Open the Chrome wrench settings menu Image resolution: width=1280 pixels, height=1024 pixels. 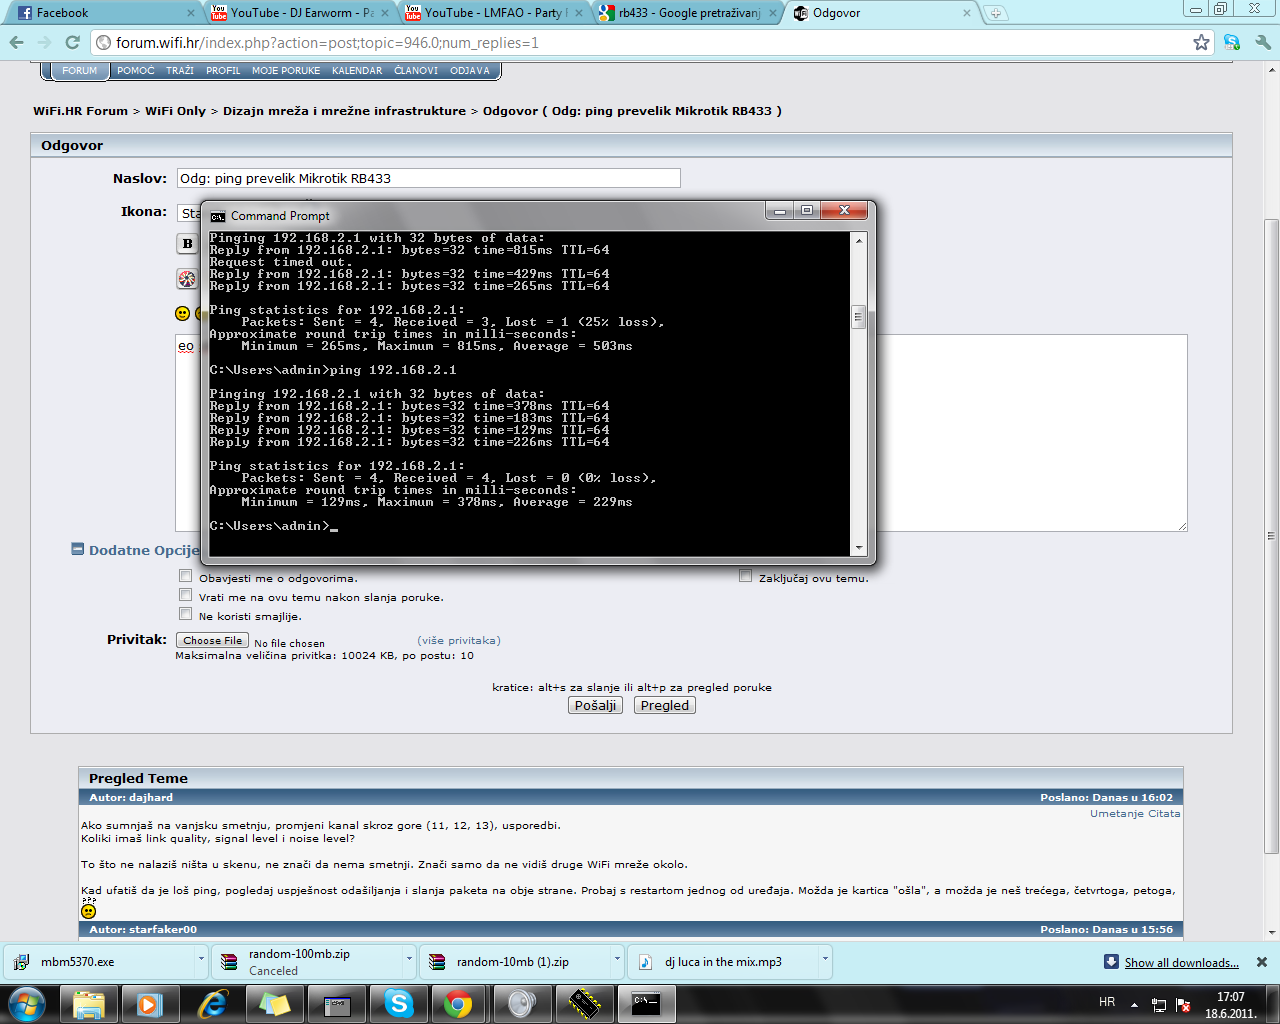(x=1262, y=43)
